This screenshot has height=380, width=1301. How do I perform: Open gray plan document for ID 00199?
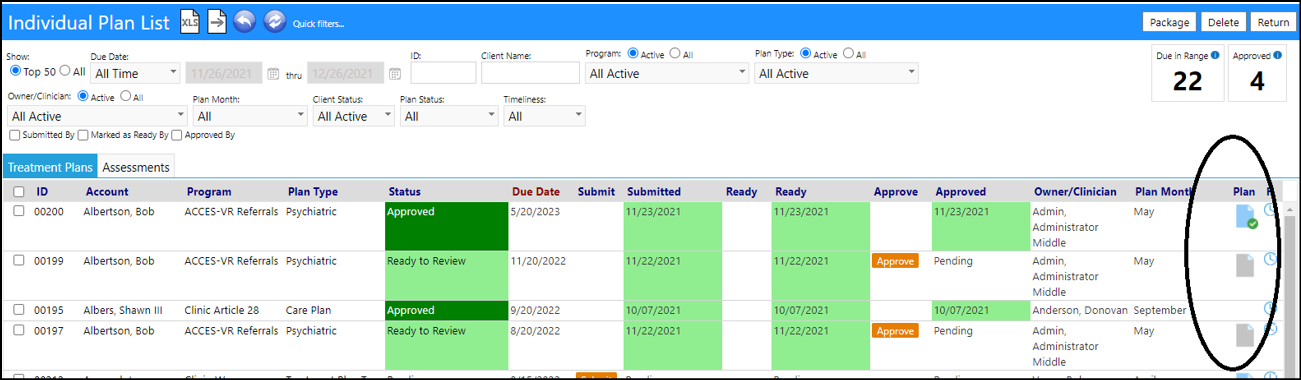[1245, 265]
